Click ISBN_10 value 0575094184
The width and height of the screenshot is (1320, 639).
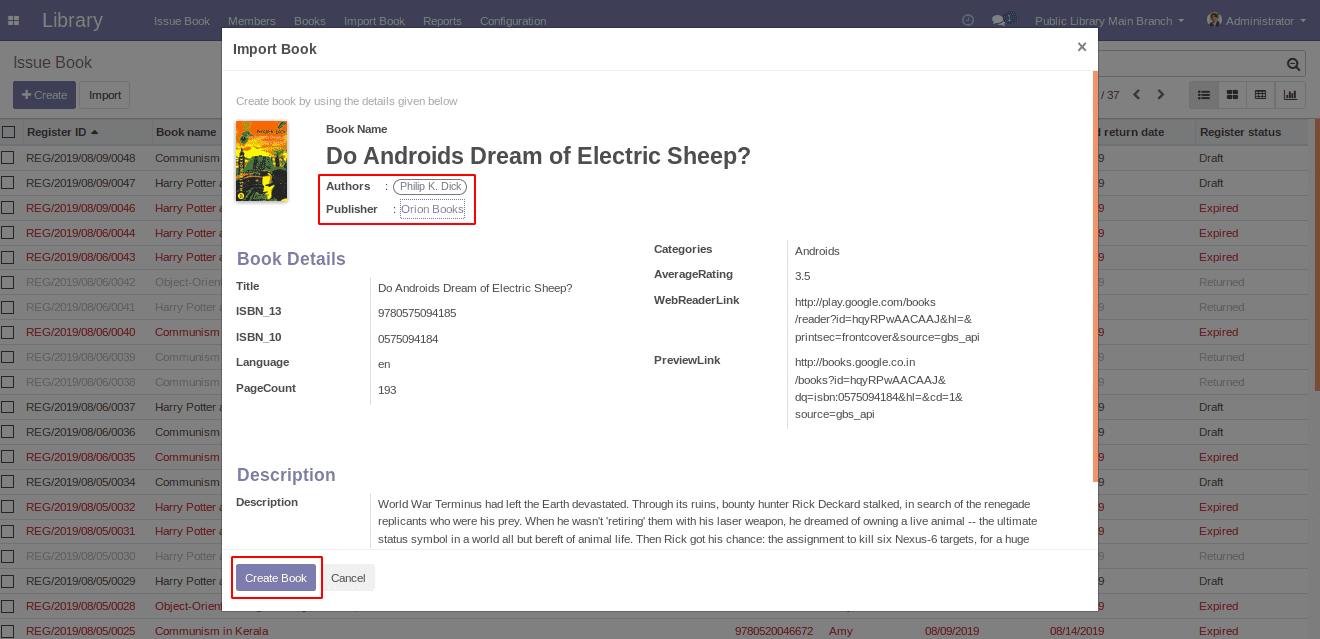tap(408, 339)
